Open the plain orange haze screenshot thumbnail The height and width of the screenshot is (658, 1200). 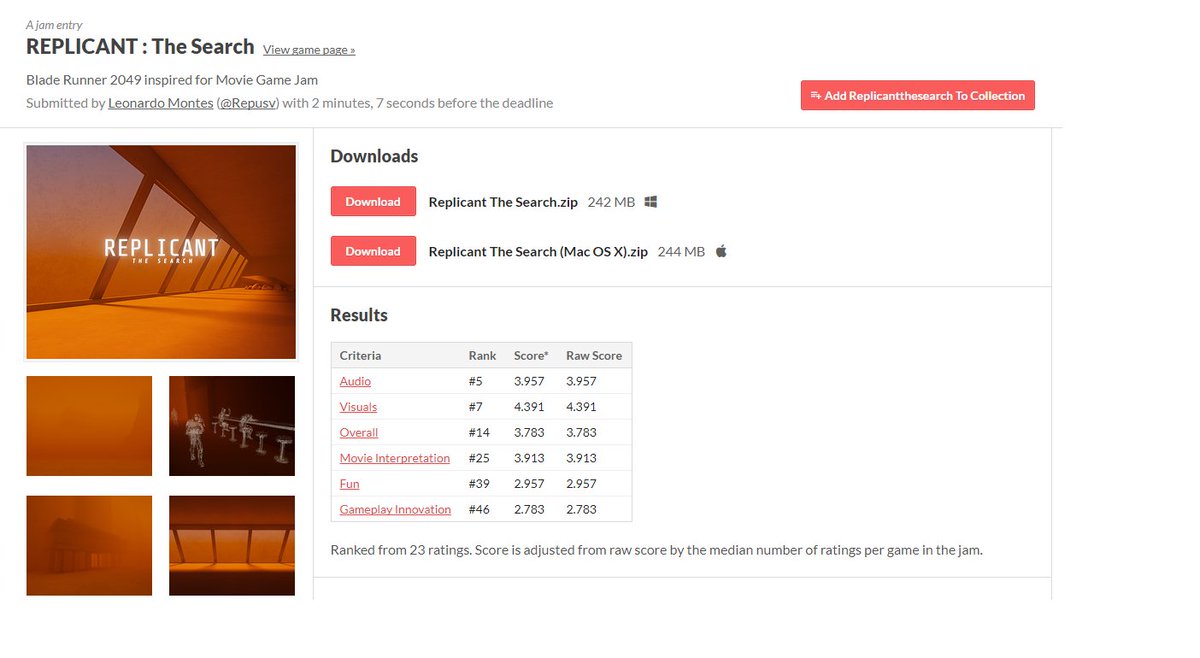(x=89, y=426)
